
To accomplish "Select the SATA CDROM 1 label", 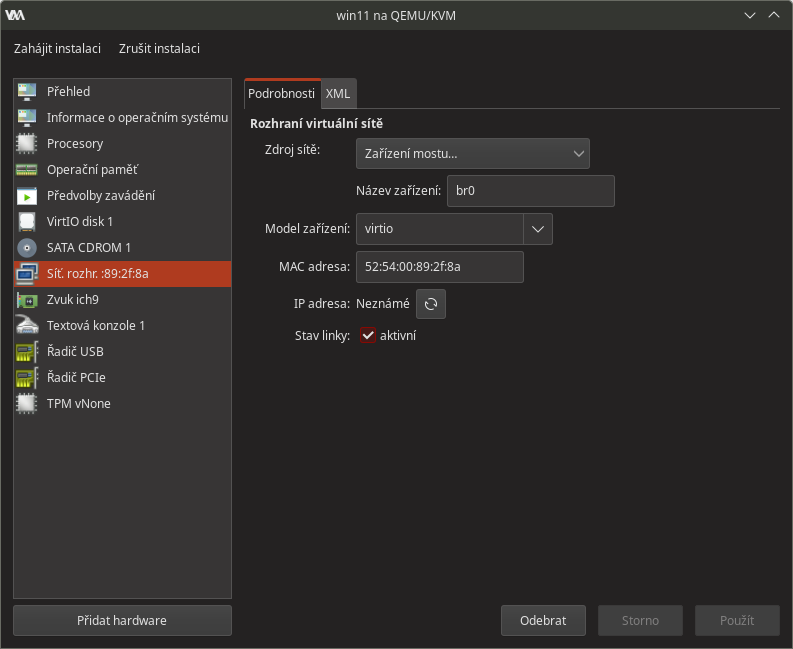I will (89, 248).
